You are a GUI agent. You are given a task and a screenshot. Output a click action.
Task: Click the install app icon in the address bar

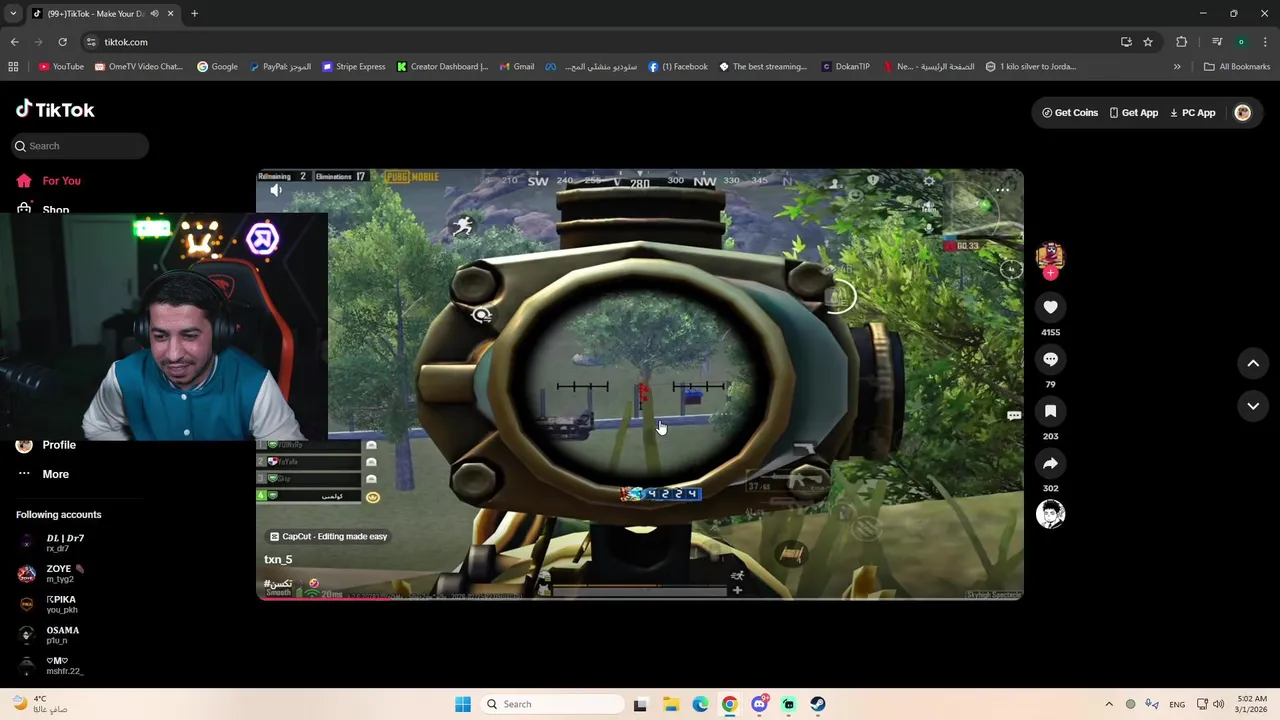click(x=1126, y=42)
